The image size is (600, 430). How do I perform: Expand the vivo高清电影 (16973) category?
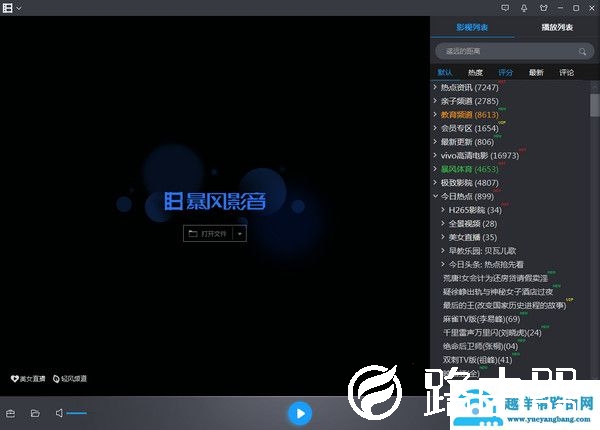pyautogui.click(x=435, y=155)
